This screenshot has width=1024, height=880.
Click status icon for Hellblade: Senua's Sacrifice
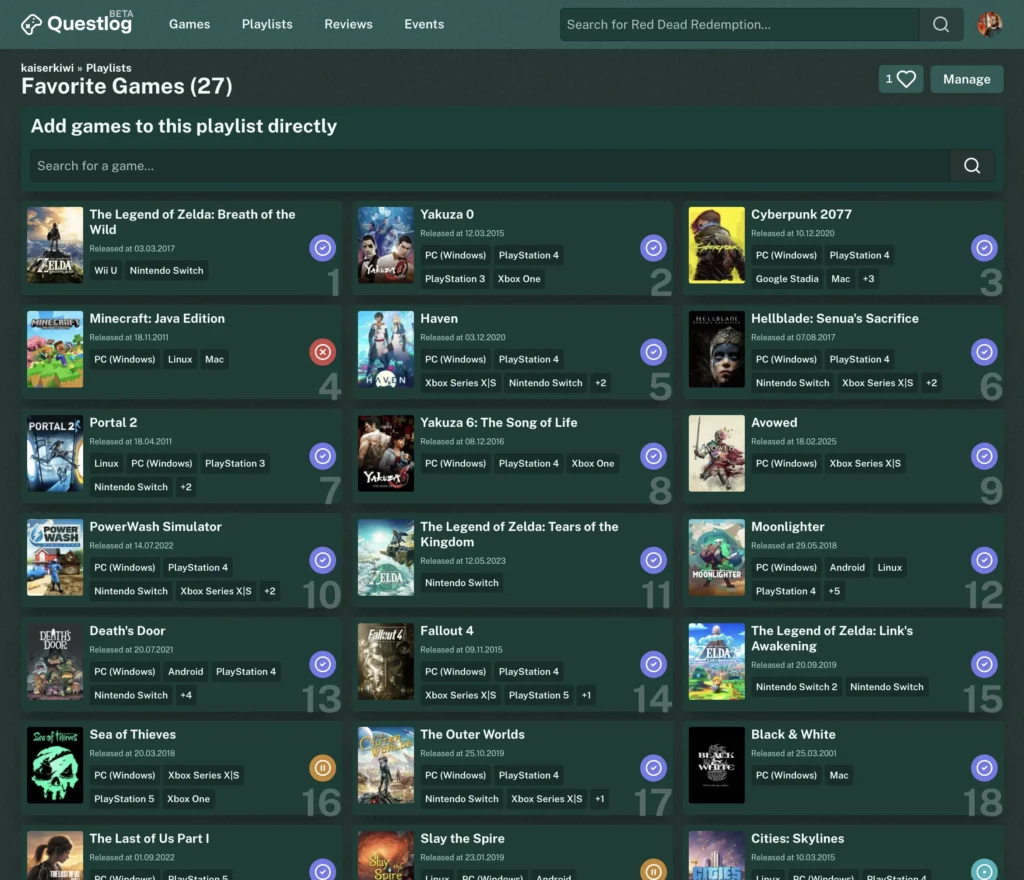click(x=984, y=352)
